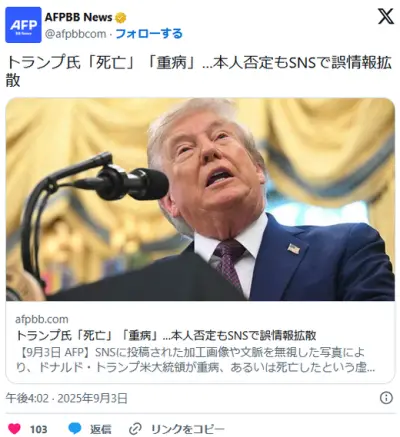Open the 午後4:02 · 2025年9月3日 timestamp
Viewport: 400px width, 437px height.
pos(67,398)
